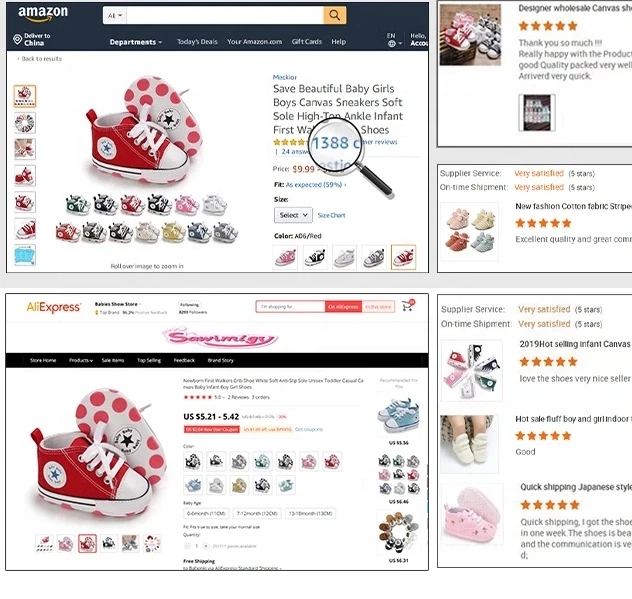This screenshot has width=632, height=599.
Task: Go Back to results
Action: click(x=40, y=58)
